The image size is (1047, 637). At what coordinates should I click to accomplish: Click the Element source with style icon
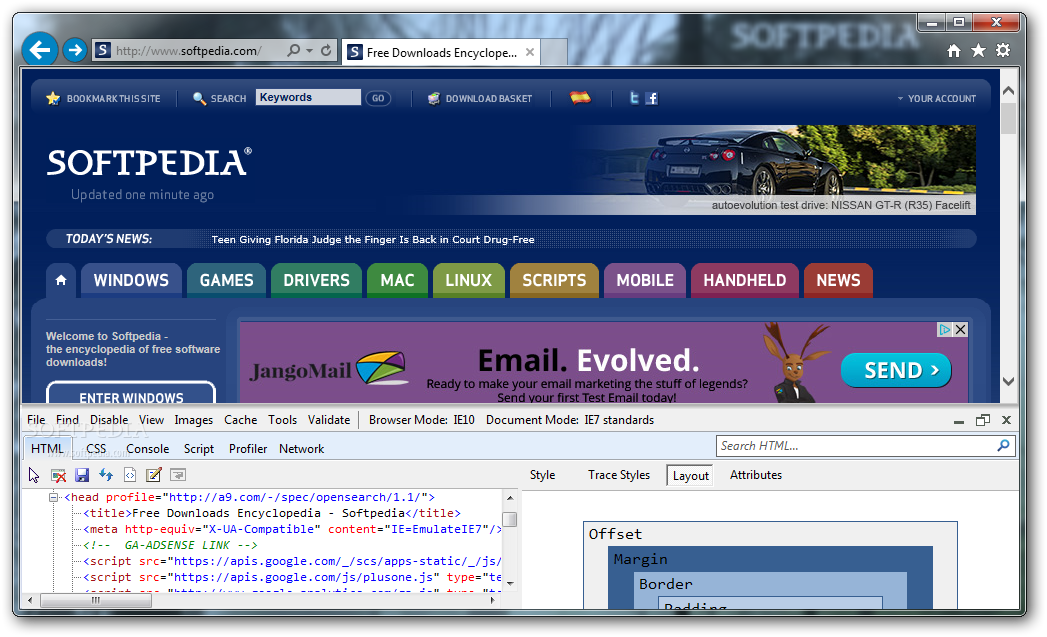pyautogui.click(x=130, y=475)
